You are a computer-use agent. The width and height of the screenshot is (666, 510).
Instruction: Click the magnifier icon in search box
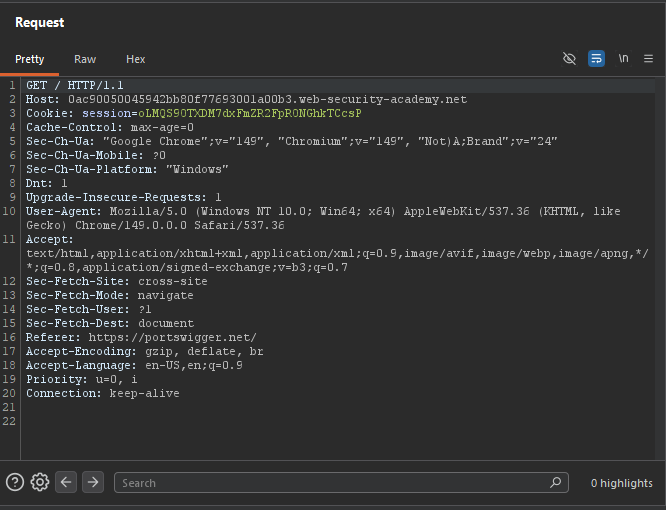pos(556,482)
